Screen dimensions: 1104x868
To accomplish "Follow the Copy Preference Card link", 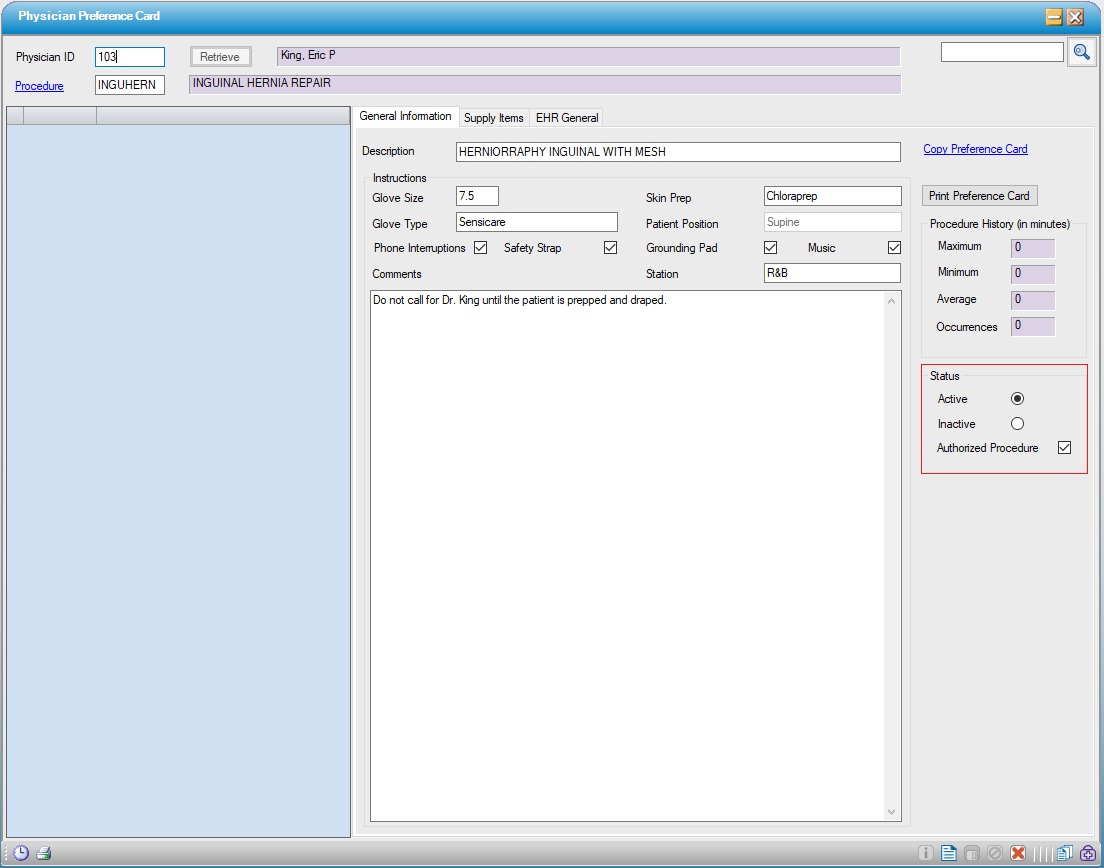I will tap(975, 149).
